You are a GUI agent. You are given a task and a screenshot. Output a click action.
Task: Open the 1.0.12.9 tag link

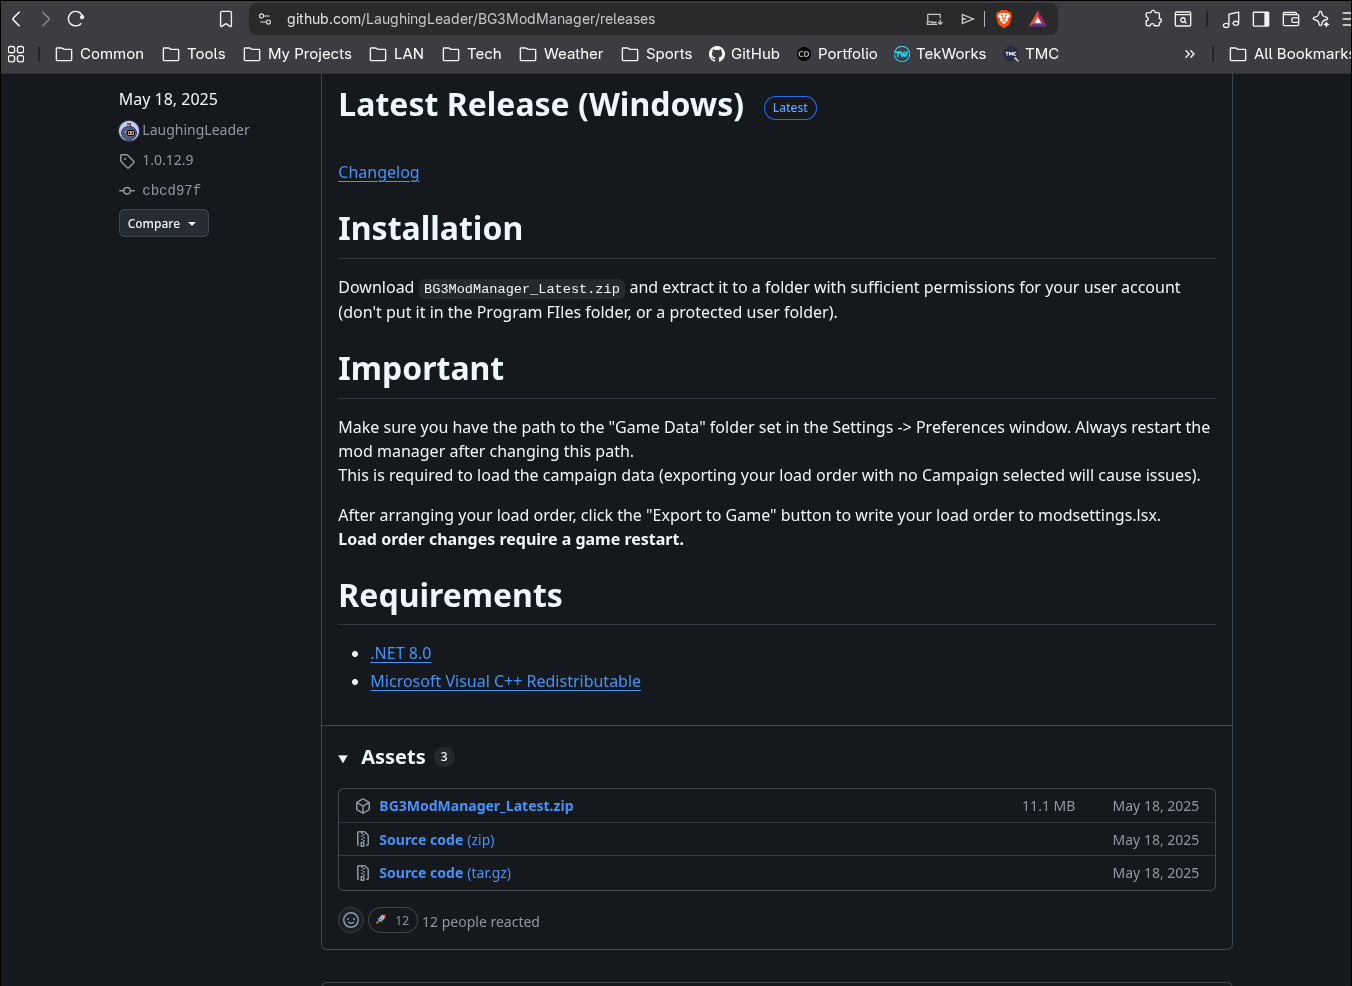point(167,160)
